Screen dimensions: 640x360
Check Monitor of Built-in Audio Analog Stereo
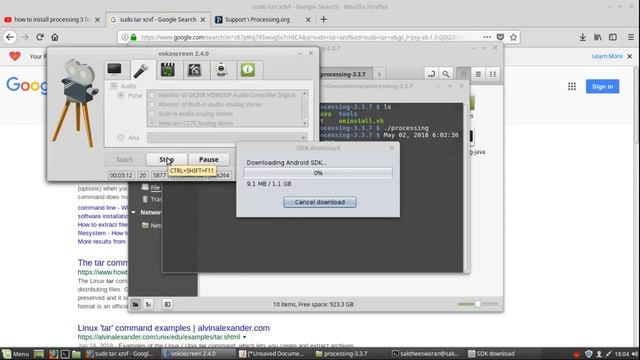click(x=152, y=104)
